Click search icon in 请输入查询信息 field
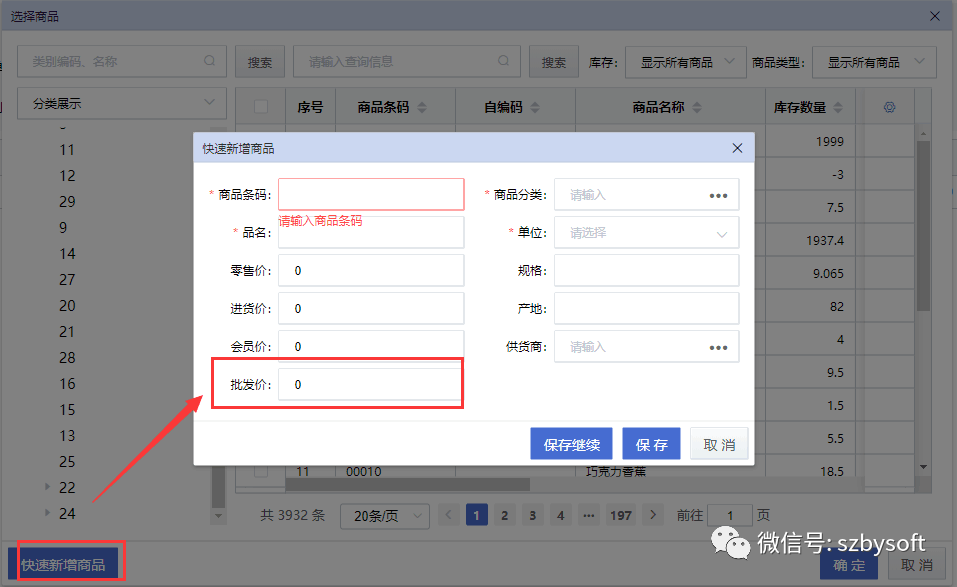Screen dimensions: 957x587 tap(504, 61)
